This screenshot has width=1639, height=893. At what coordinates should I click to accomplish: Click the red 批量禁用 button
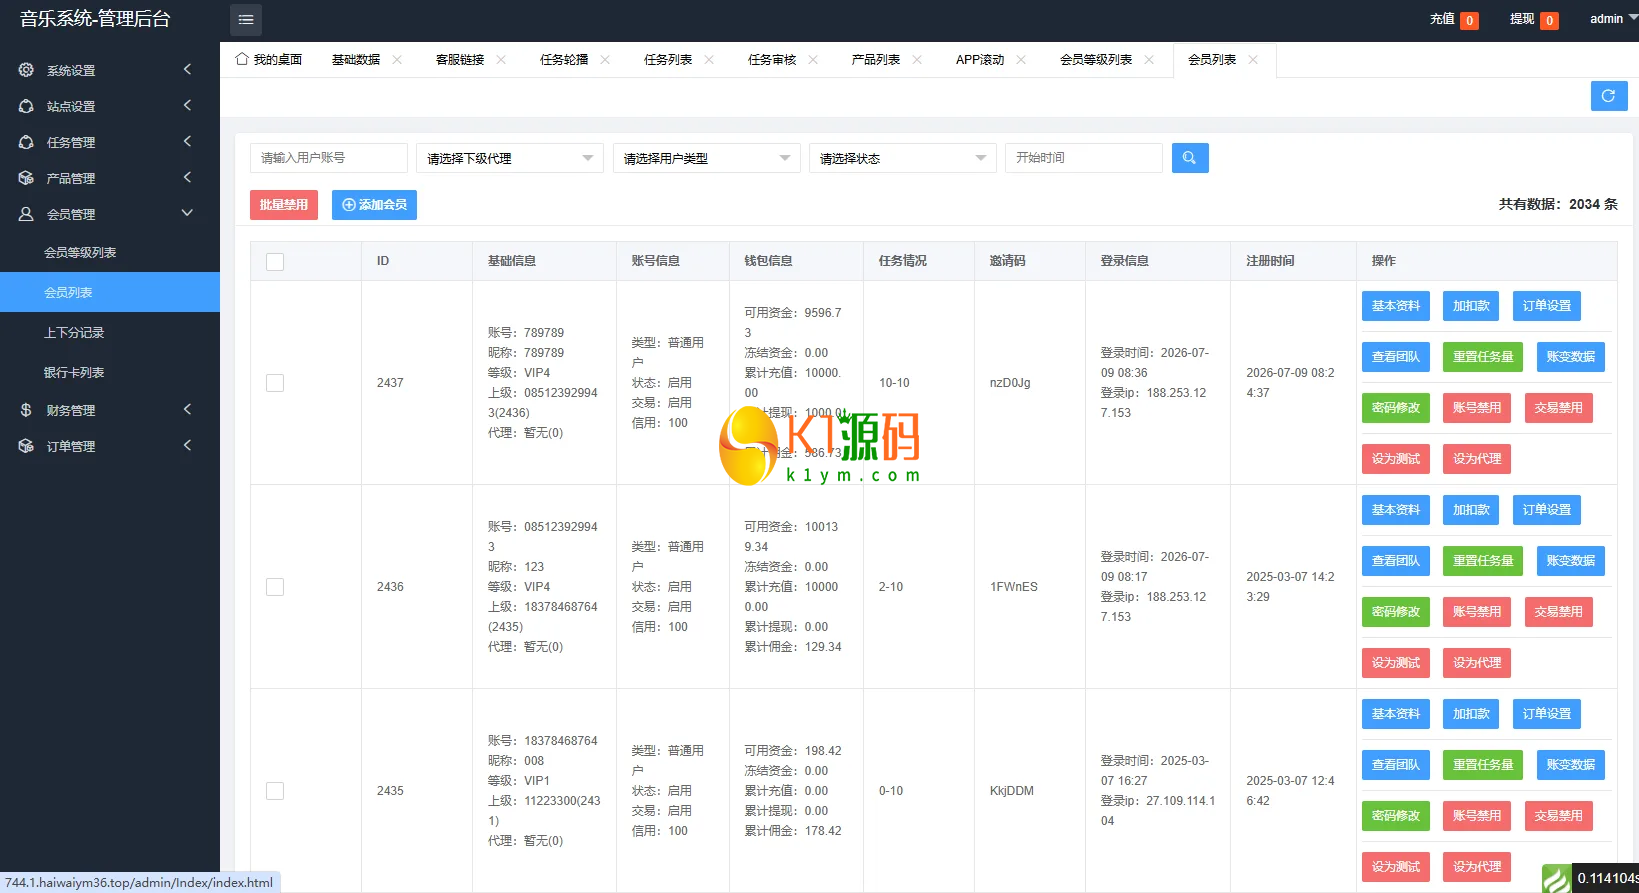click(284, 205)
